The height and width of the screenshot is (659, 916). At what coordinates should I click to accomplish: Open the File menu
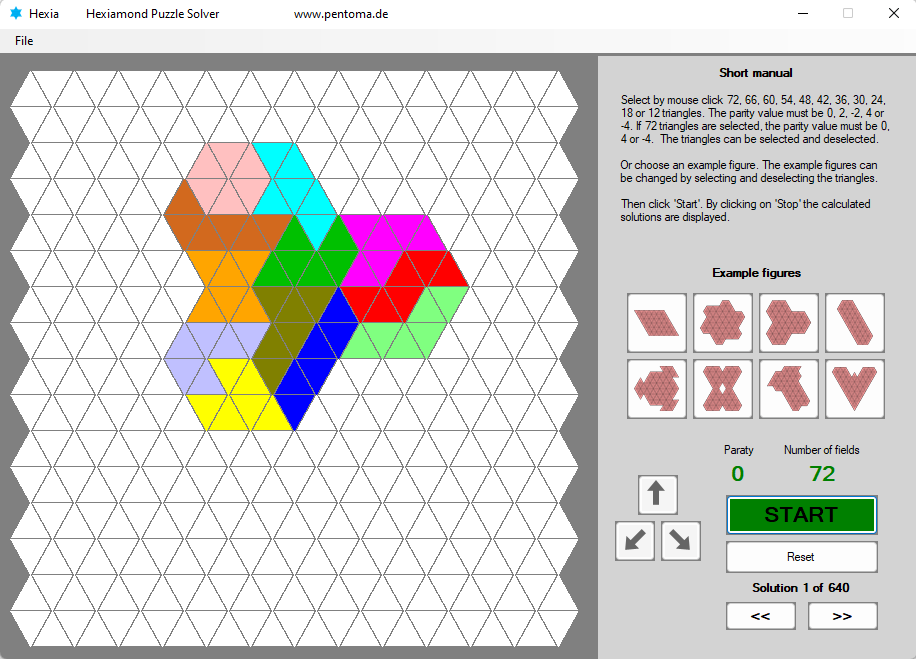[24, 41]
